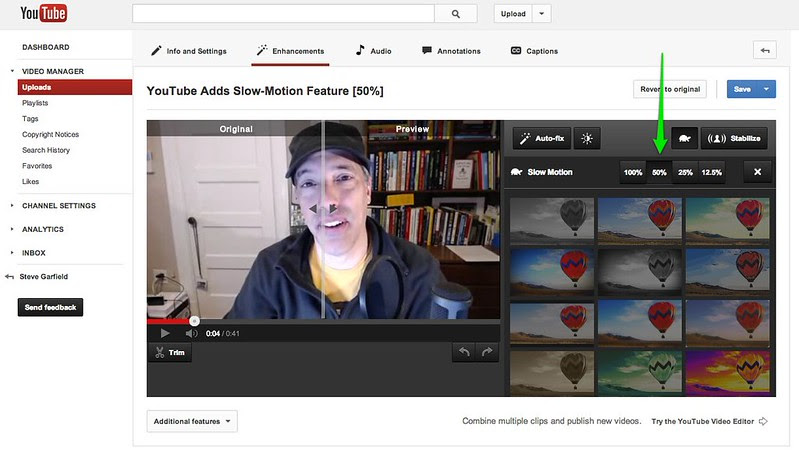Apply the faded filter at second row right
Viewport: 799px width, 458px height.
[x=728, y=272]
